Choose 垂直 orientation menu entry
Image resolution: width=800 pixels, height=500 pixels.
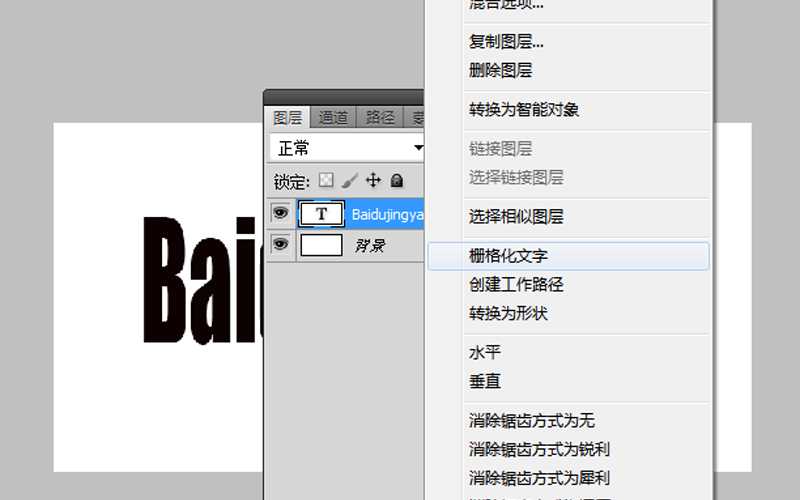[x=568, y=381]
